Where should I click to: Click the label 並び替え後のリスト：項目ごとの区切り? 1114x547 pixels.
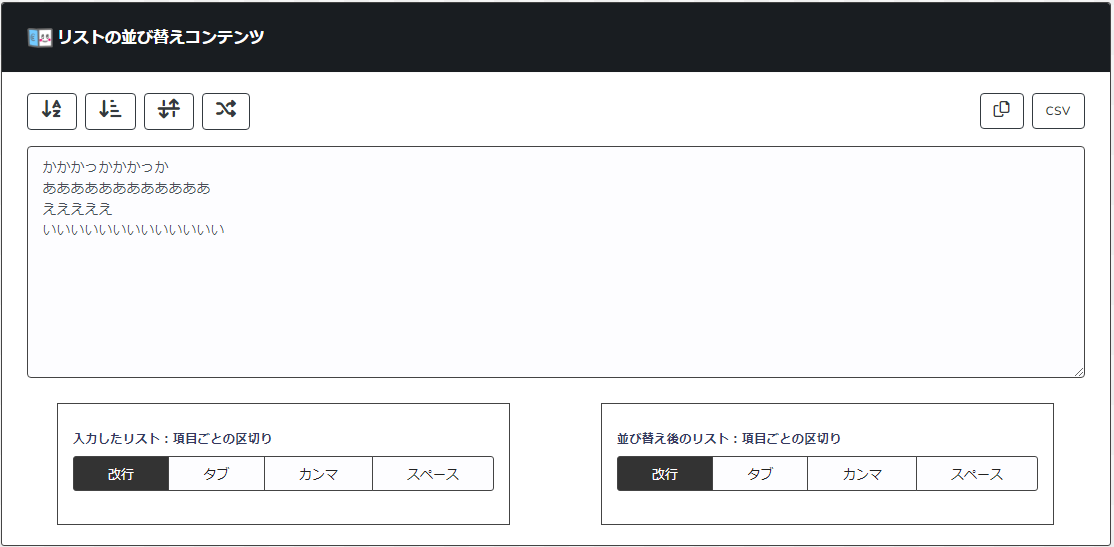[x=729, y=438]
